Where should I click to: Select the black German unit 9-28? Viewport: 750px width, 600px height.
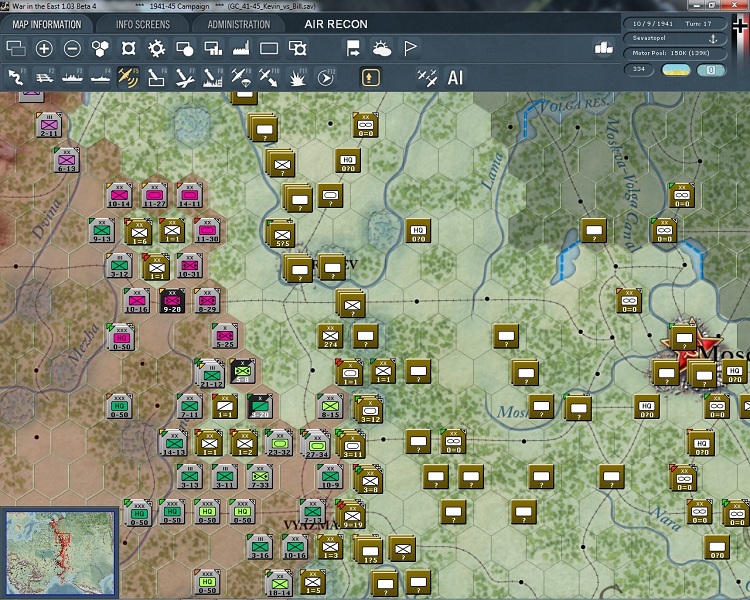pos(172,301)
